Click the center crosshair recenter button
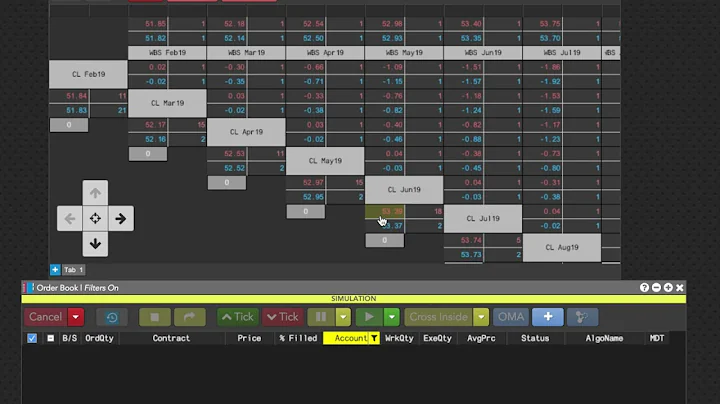 point(95,219)
